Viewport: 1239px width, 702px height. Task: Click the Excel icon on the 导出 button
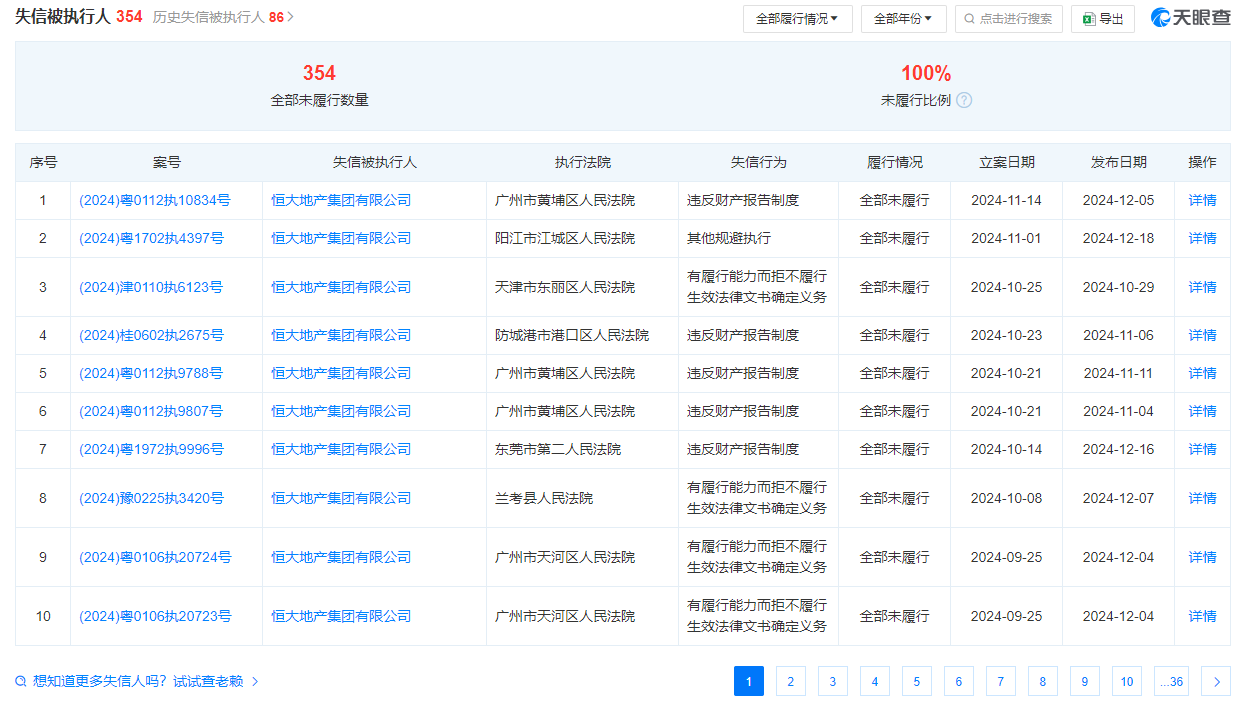pos(1088,19)
